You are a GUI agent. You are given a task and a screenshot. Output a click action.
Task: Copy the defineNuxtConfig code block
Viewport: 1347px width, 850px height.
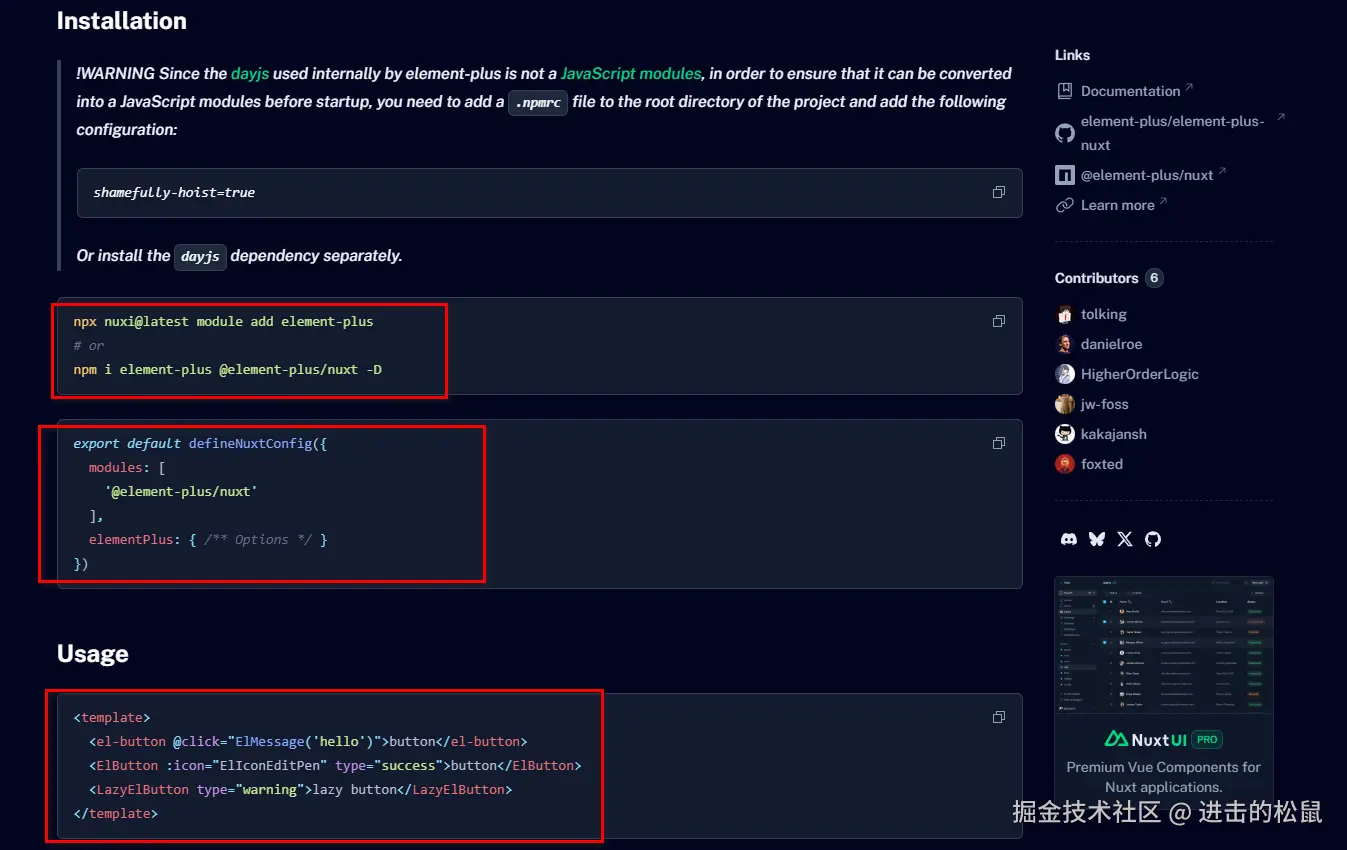(x=998, y=443)
